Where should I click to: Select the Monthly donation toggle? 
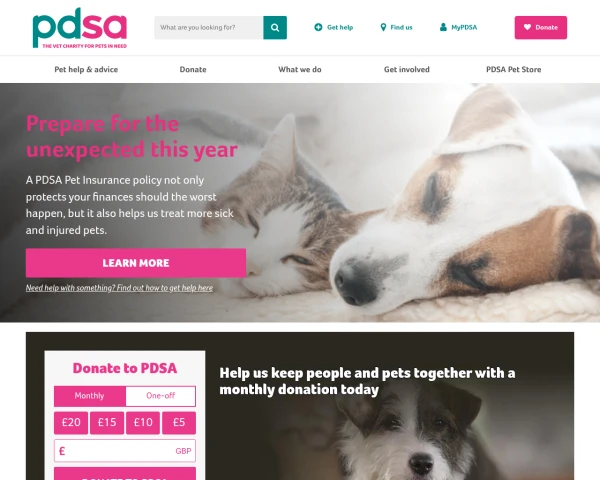point(90,396)
